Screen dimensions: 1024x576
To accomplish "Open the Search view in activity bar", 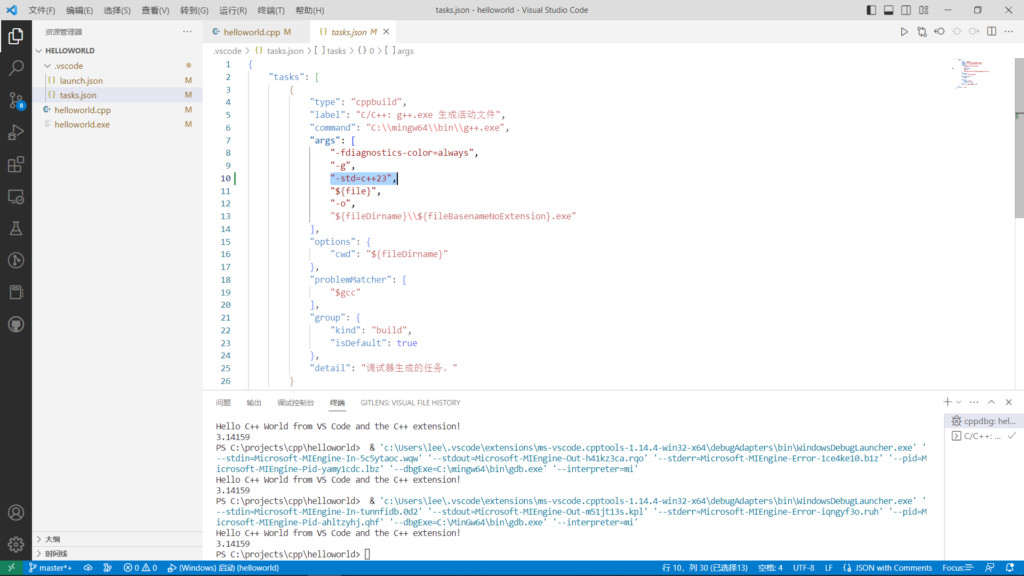I will (x=16, y=69).
